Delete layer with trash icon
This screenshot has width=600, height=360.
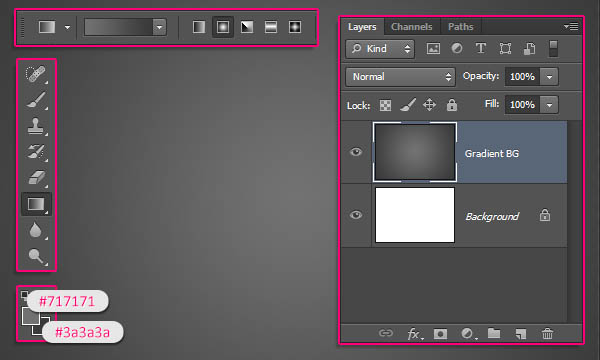(548, 334)
